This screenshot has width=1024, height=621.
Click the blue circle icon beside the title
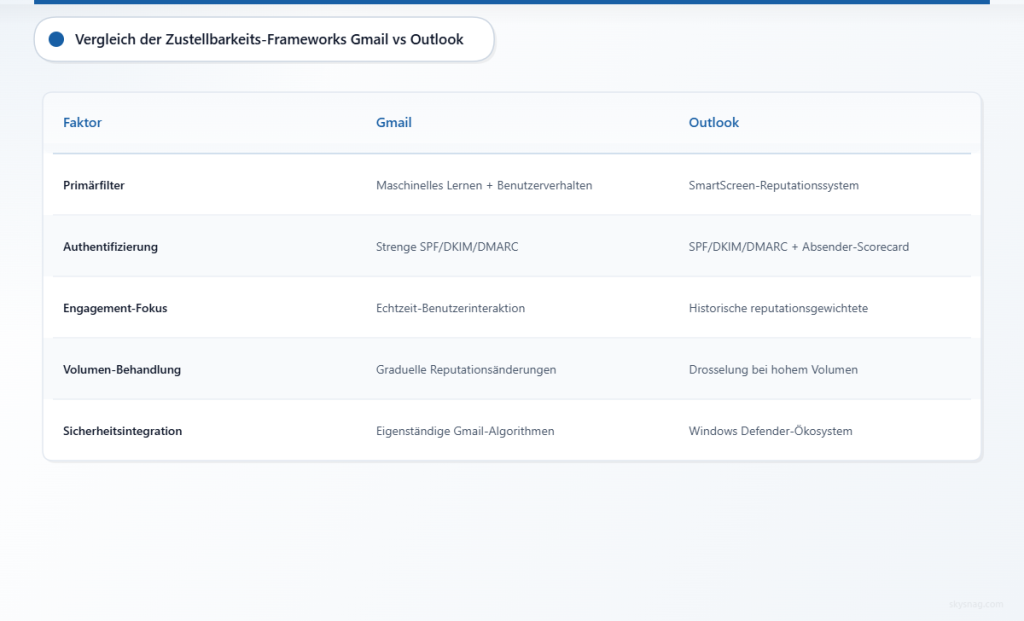click(x=56, y=39)
